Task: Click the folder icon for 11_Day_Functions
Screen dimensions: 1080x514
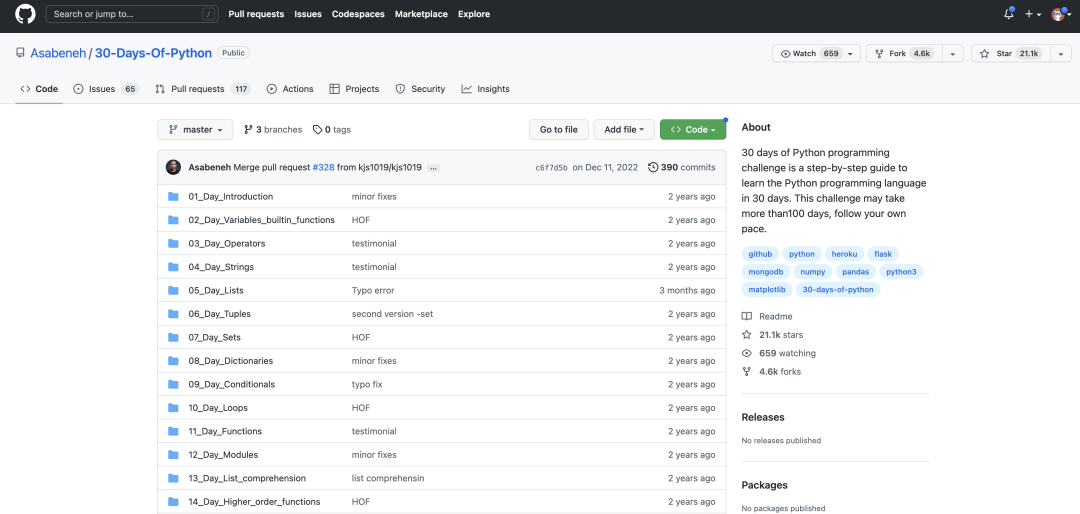Action: click(174, 431)
